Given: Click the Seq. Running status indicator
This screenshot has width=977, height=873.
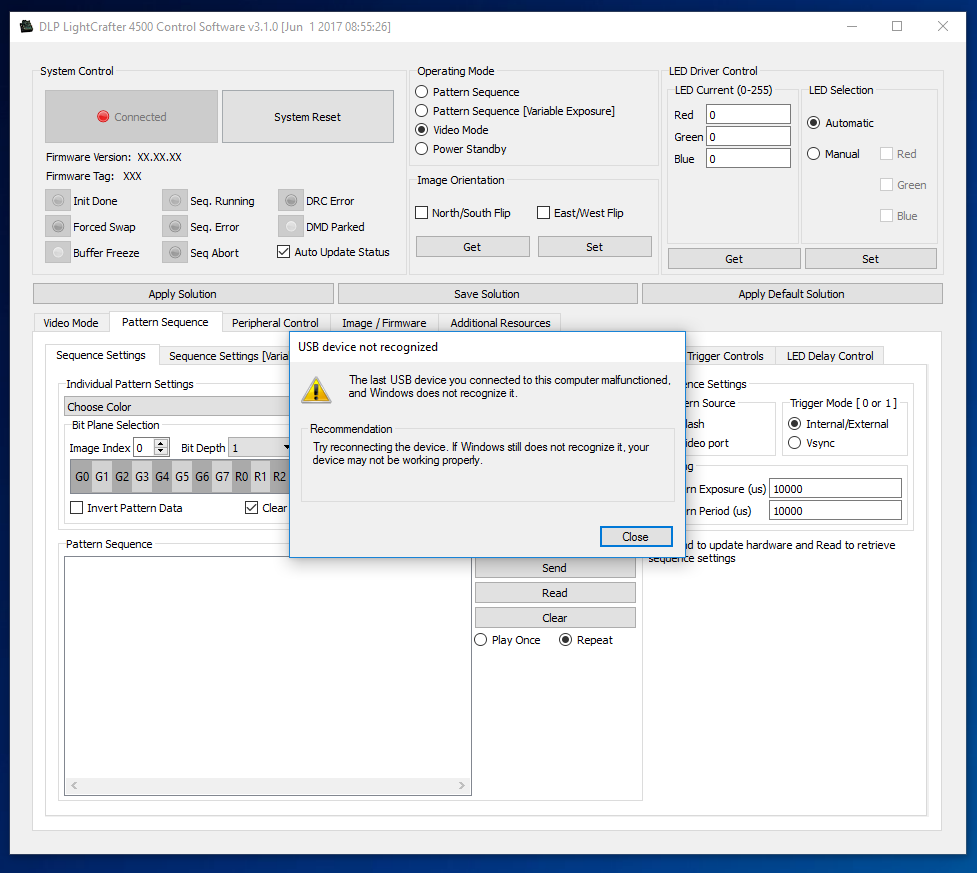Looking at the screenshot, I should coord(175,201).
